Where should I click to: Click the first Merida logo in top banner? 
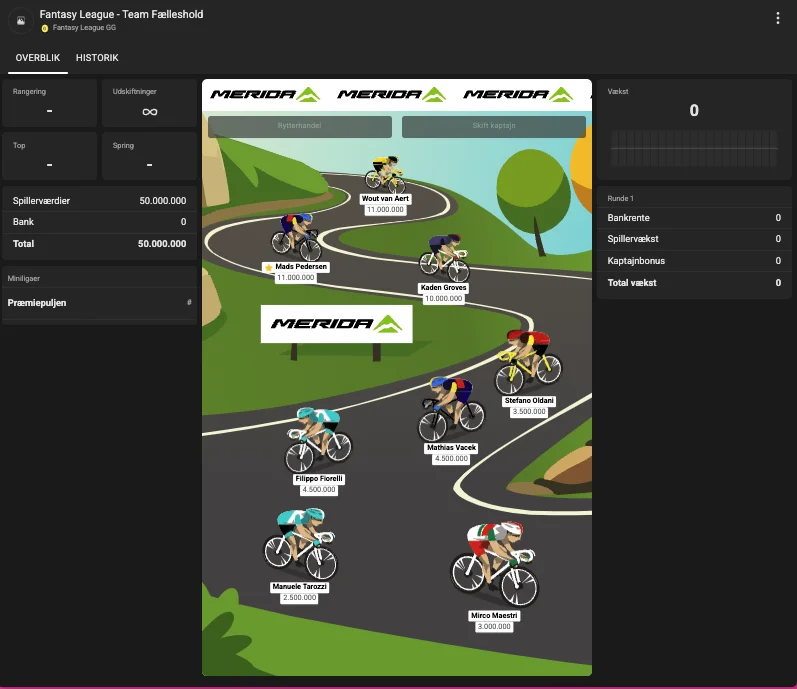pyautogui.click(x=265, y=95)
